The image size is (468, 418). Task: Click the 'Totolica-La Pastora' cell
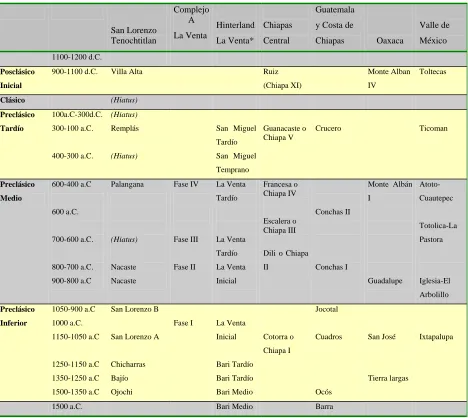click(x=438, y=232)
